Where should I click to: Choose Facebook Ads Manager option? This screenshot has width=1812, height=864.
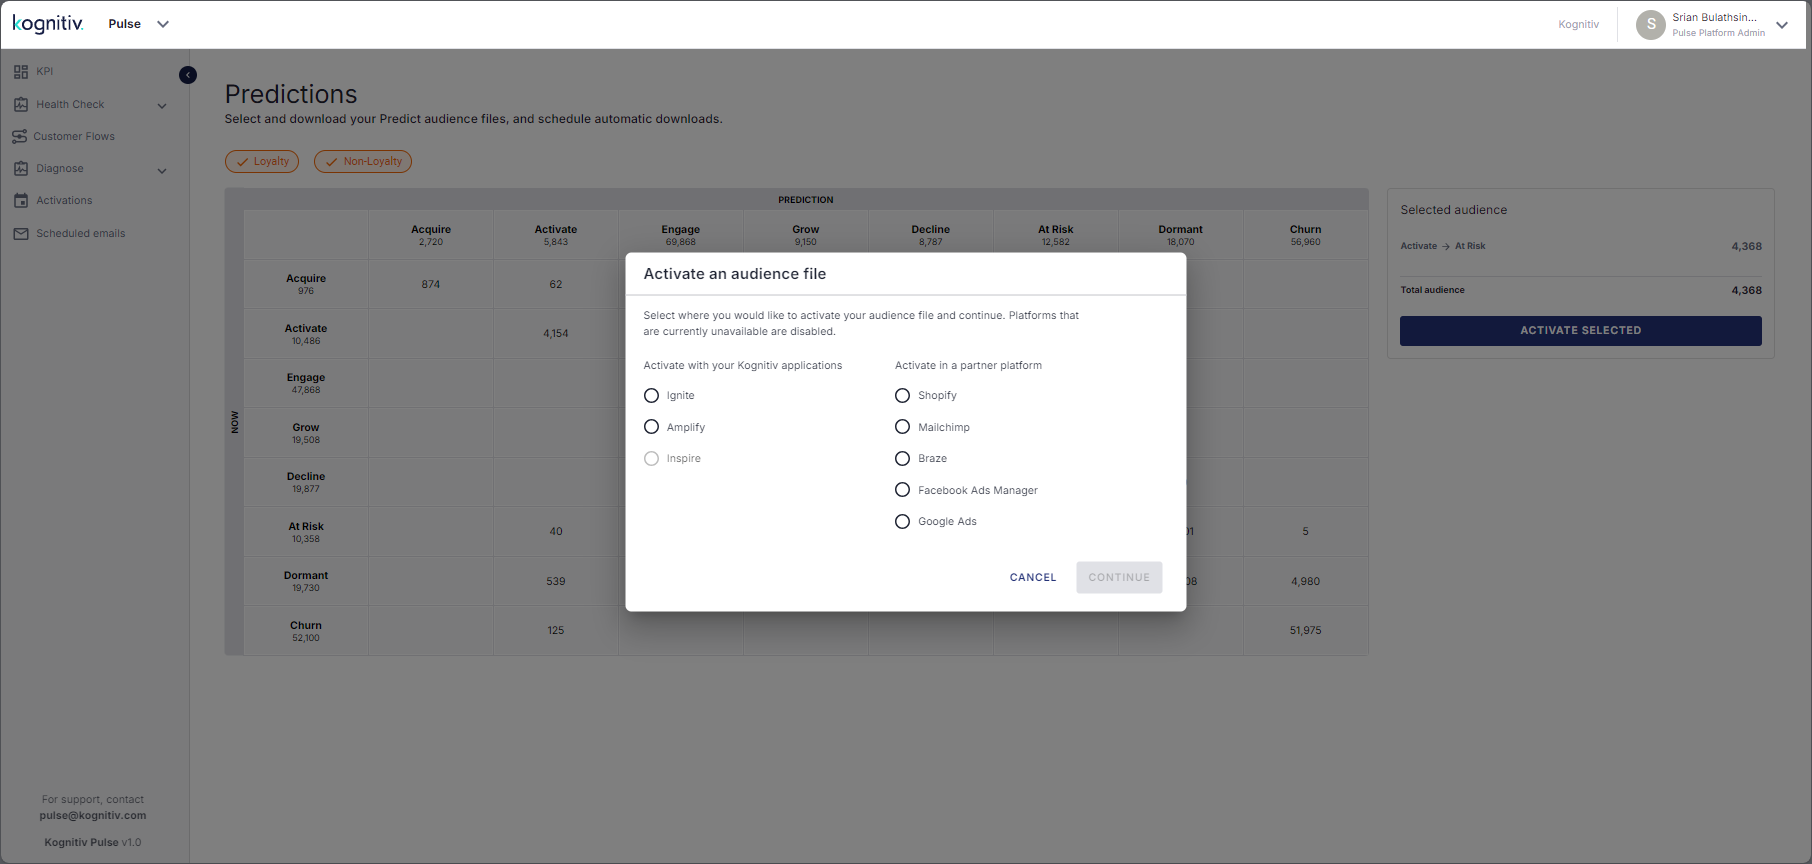[x=902, y=490]
